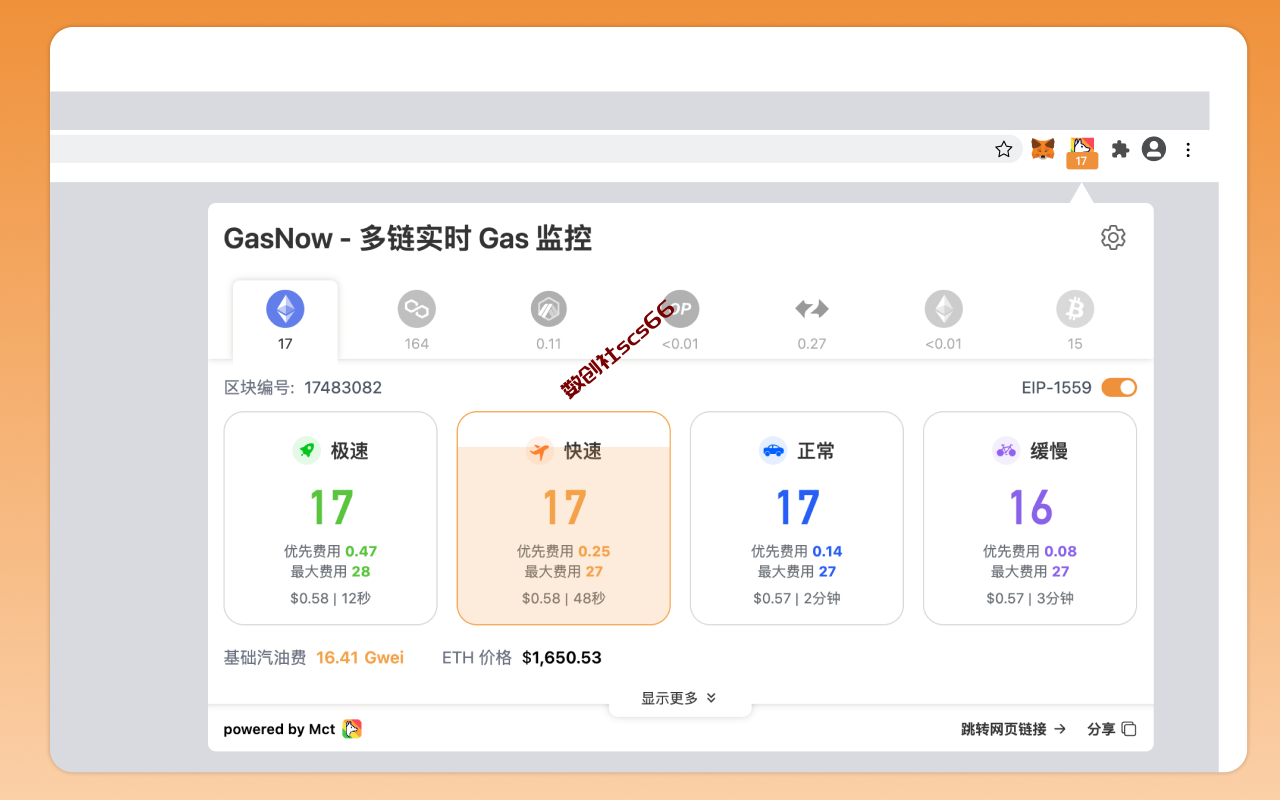
Task: Click the $0.58 | 12秒 estimate
Action: click(330, 598)
